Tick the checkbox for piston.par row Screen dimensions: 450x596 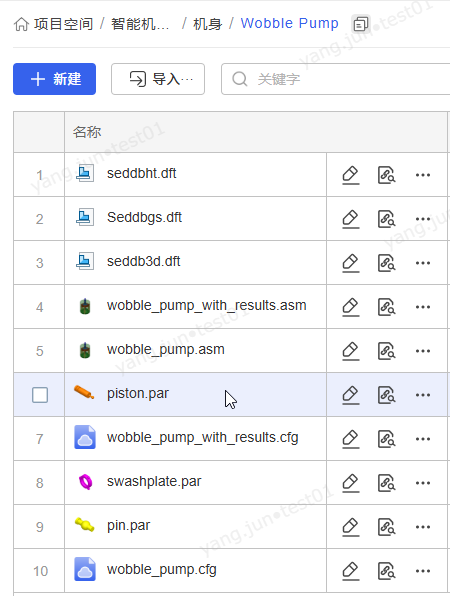click(x=40, y=395)
